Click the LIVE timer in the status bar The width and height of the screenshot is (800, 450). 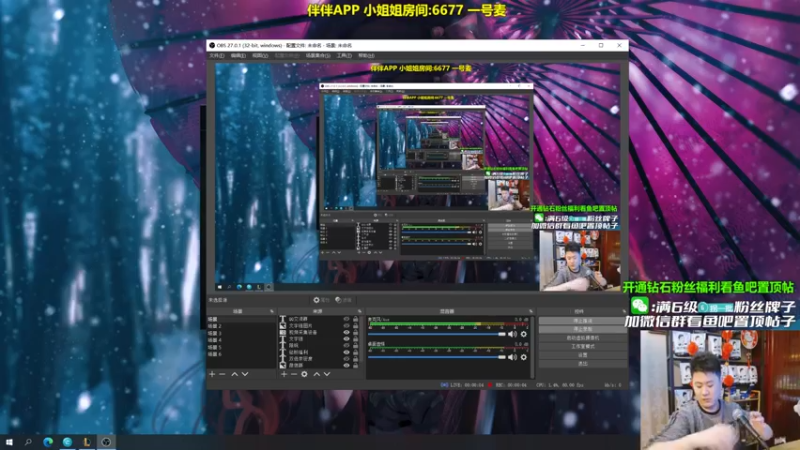tap(467, 385)
